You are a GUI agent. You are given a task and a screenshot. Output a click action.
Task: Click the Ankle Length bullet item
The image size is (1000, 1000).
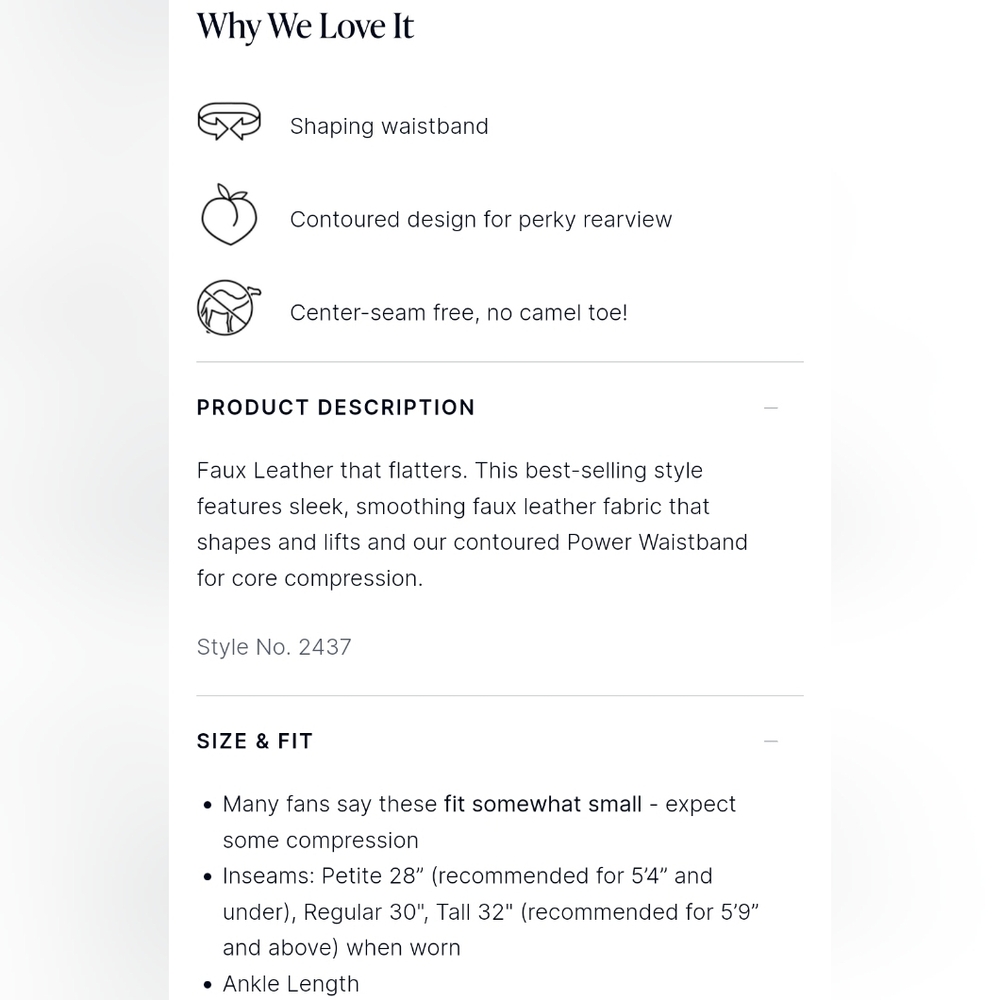[291, 984]
